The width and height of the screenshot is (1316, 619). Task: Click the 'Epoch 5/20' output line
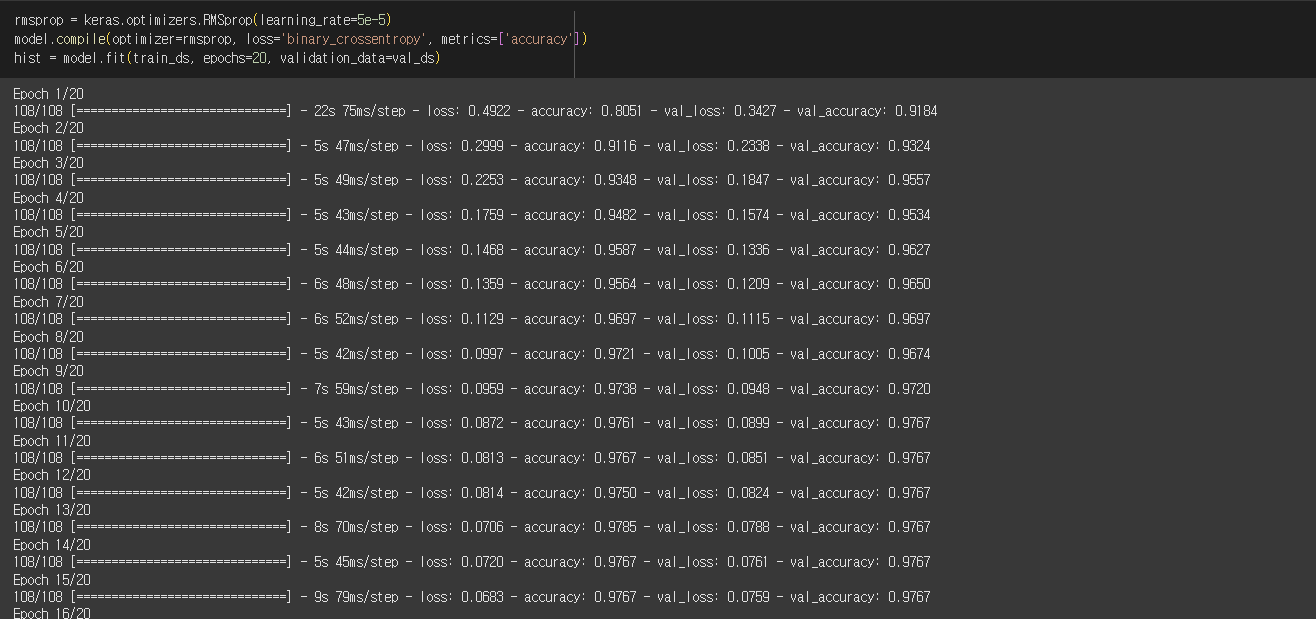pos(48,232)
